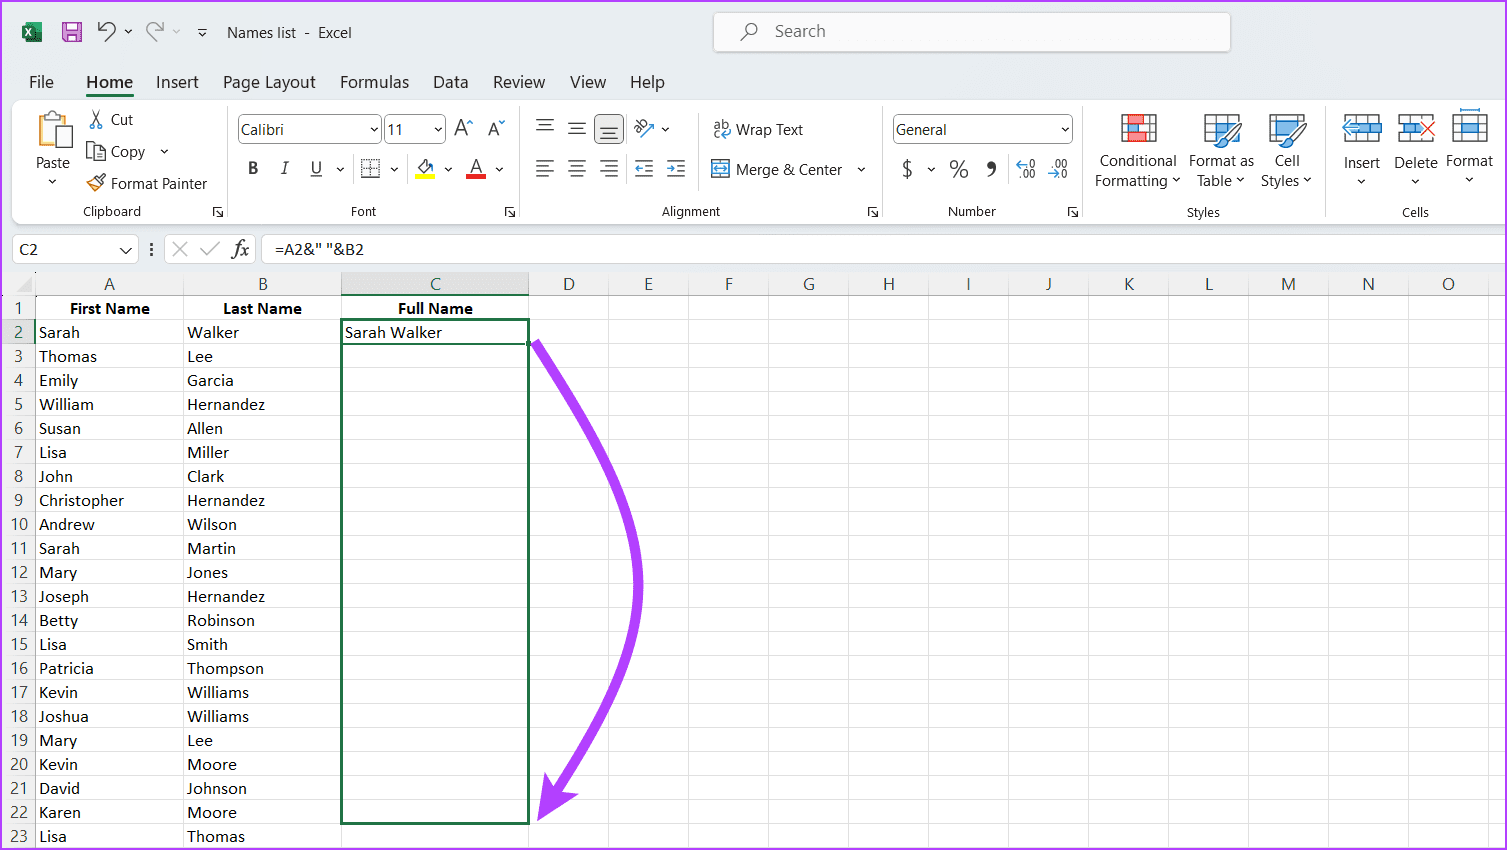Viewport: 1507px width, 850px height.
Task: Click Format cells button
Action: [1469, 148]
